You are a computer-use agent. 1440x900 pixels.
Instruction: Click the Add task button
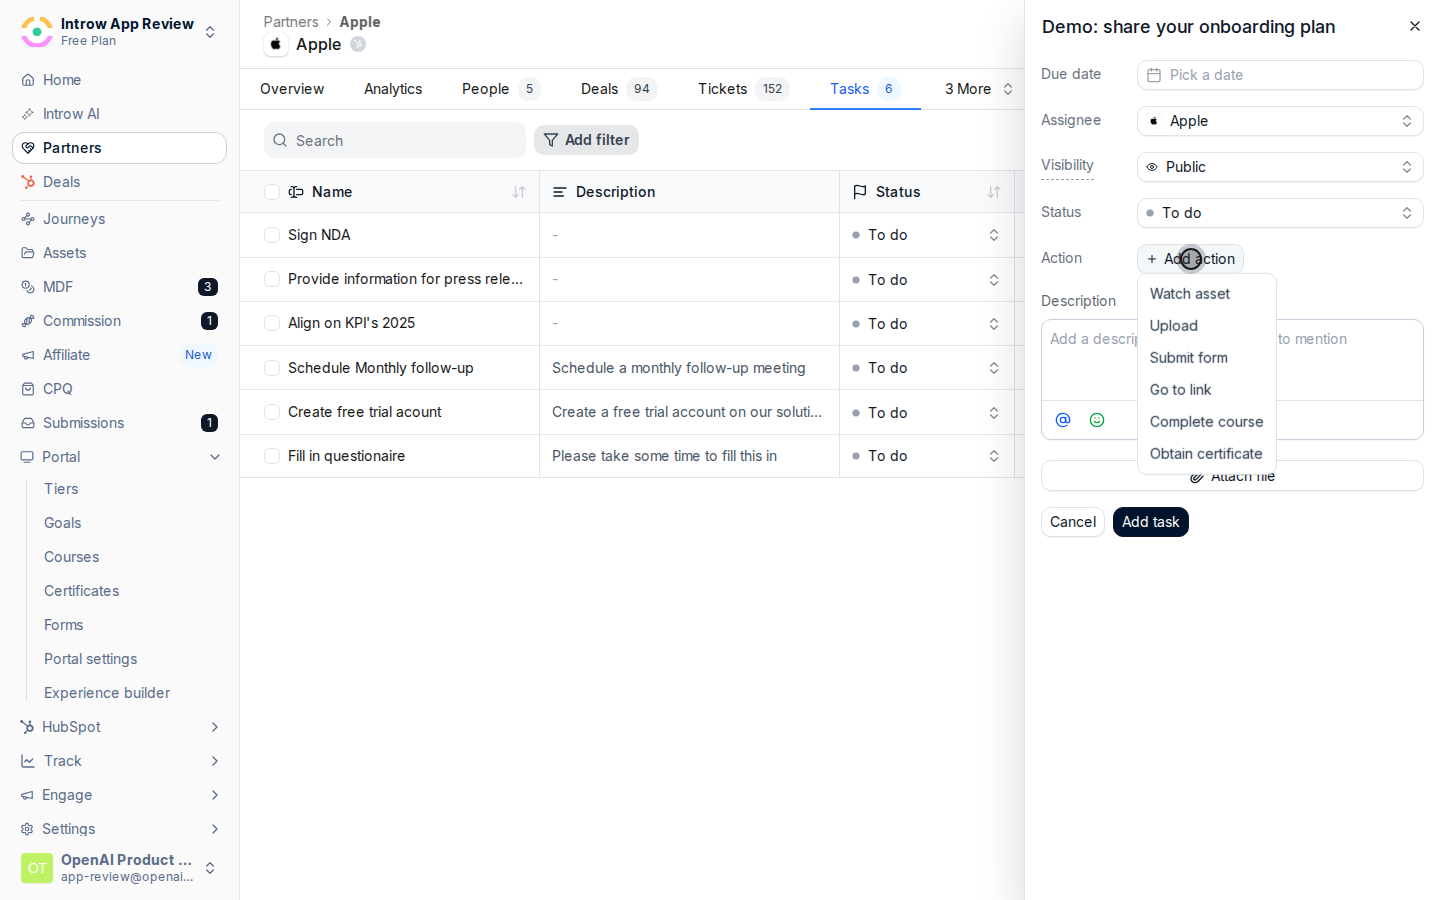point(1151,522)
